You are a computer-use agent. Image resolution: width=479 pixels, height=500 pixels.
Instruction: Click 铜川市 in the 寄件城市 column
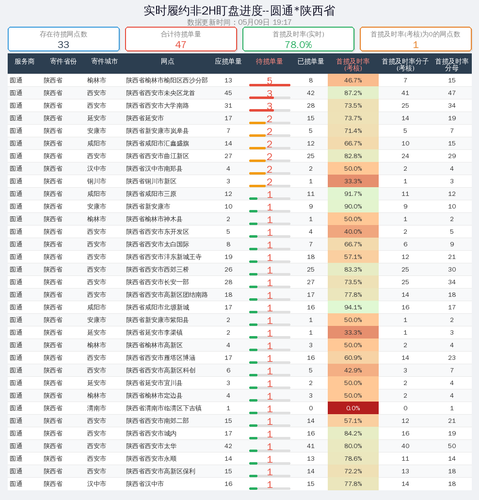tap(97, 181)
